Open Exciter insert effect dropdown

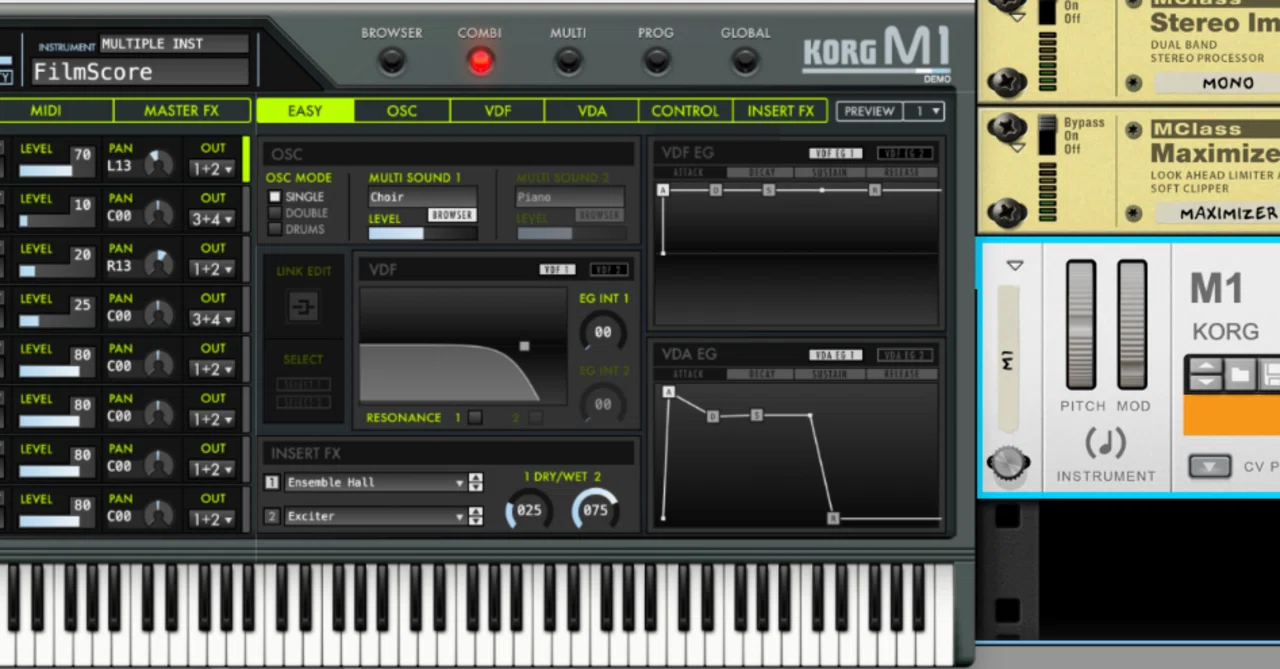tap(375, 516)
